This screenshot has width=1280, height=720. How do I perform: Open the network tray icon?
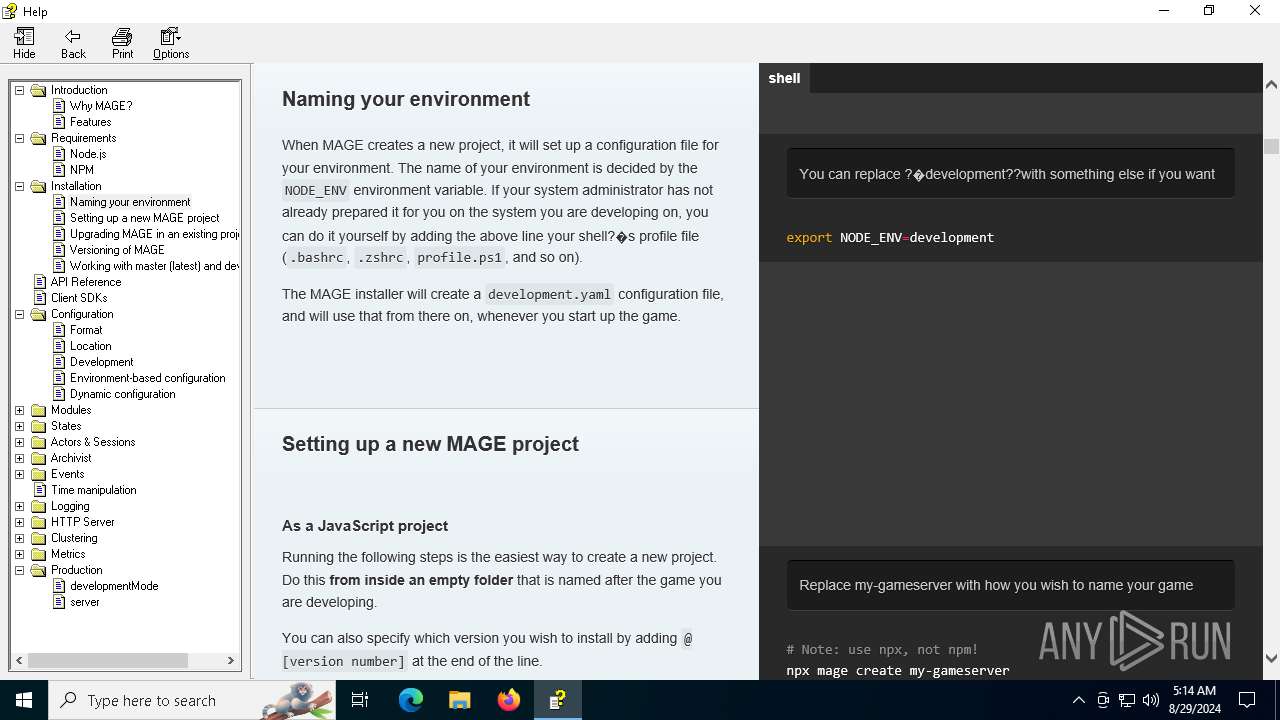[1127, 700]
